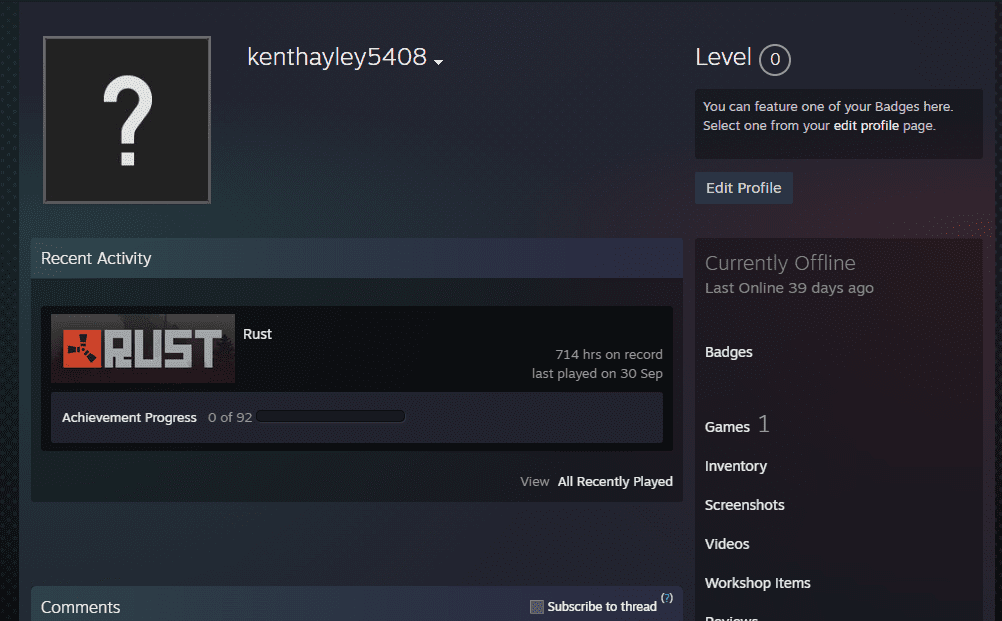This screenshot has height=621, width=1002.
Task: Open the Reviews section at sidebar bottom
Action: [731, 618]
